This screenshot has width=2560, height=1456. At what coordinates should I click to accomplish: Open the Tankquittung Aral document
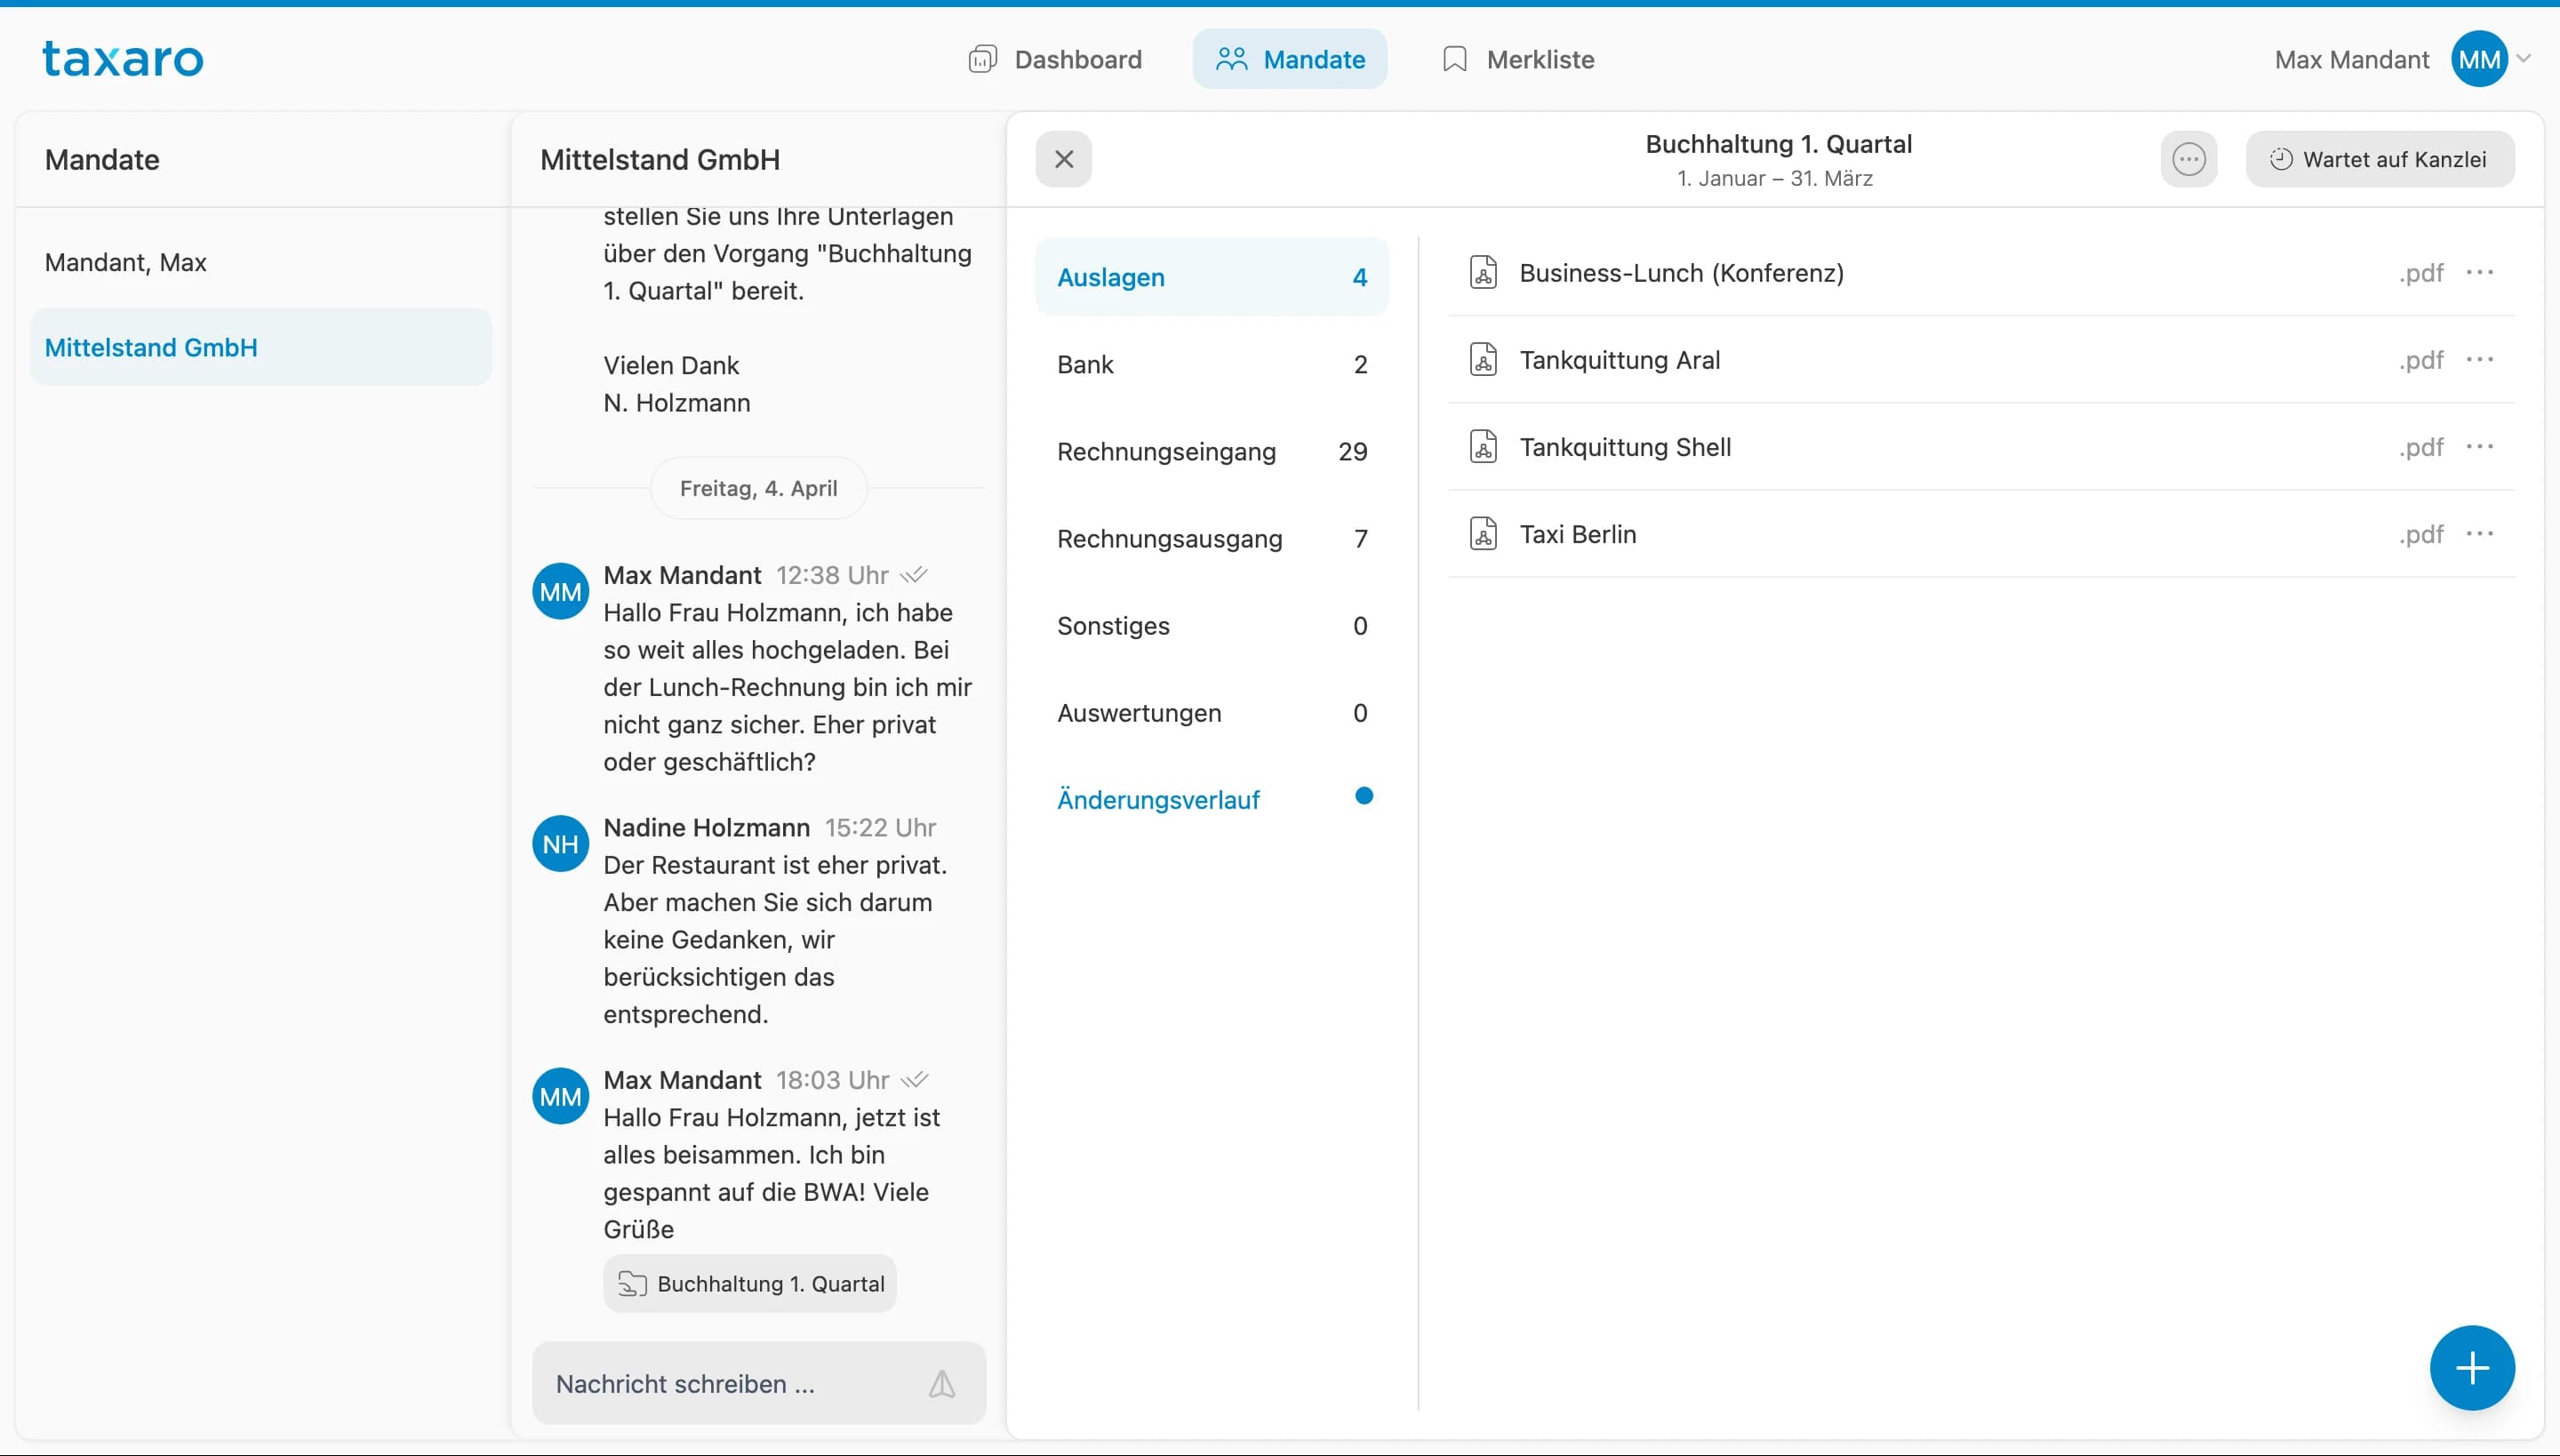pyautogui.click(x=1981, y=359)
